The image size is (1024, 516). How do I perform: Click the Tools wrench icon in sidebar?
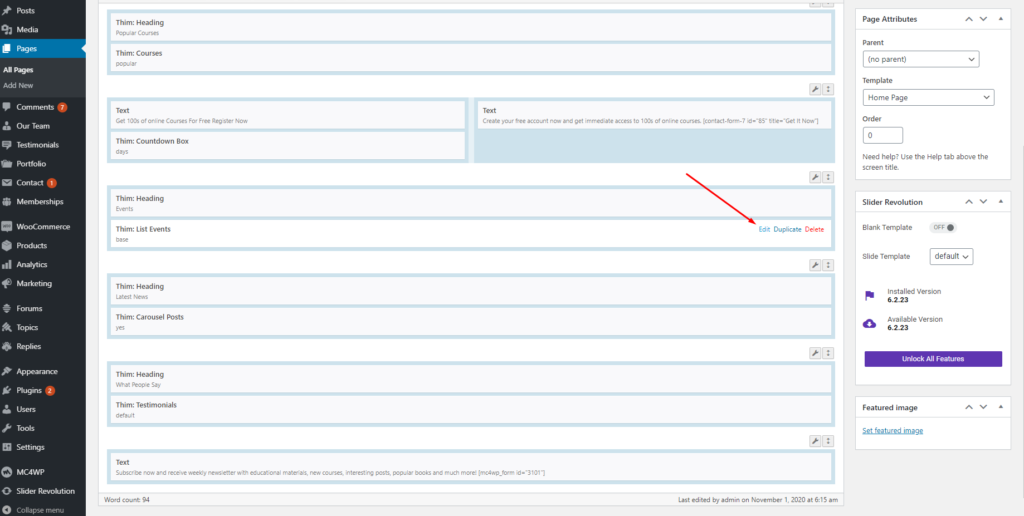click(x=7, y=428)
